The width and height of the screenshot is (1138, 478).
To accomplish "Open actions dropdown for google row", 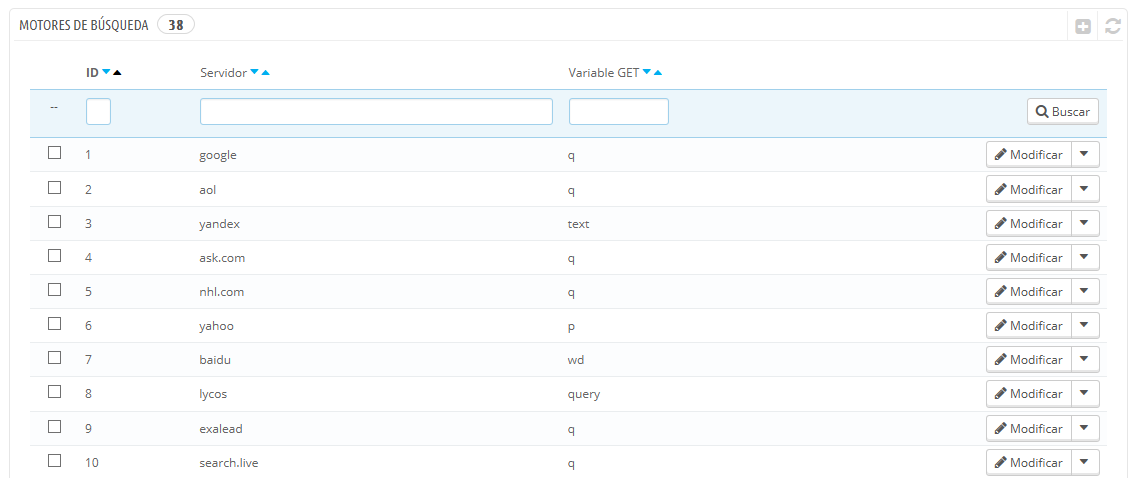I will coord(1085,154).
